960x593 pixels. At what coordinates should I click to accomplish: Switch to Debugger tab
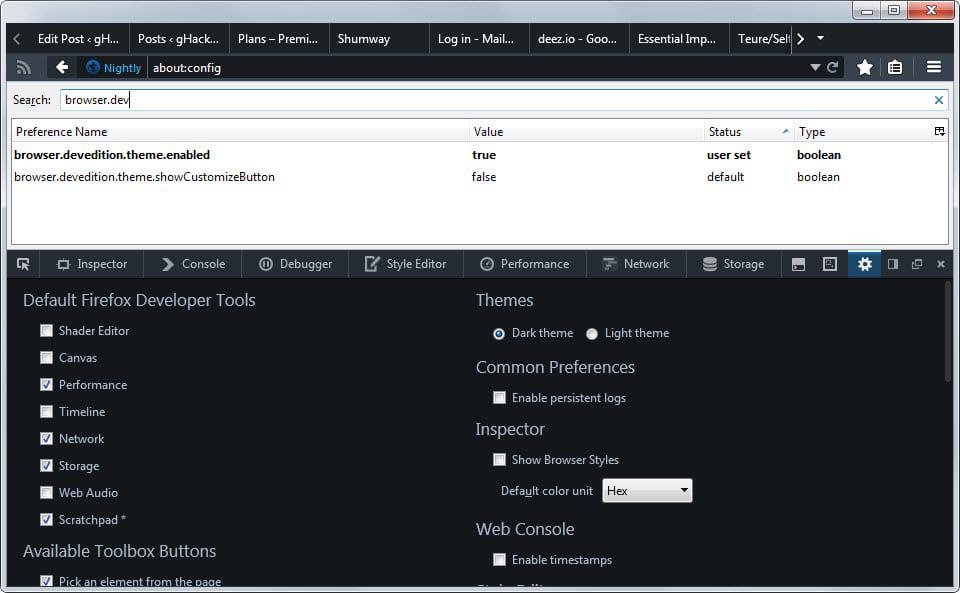click(295, 264)
